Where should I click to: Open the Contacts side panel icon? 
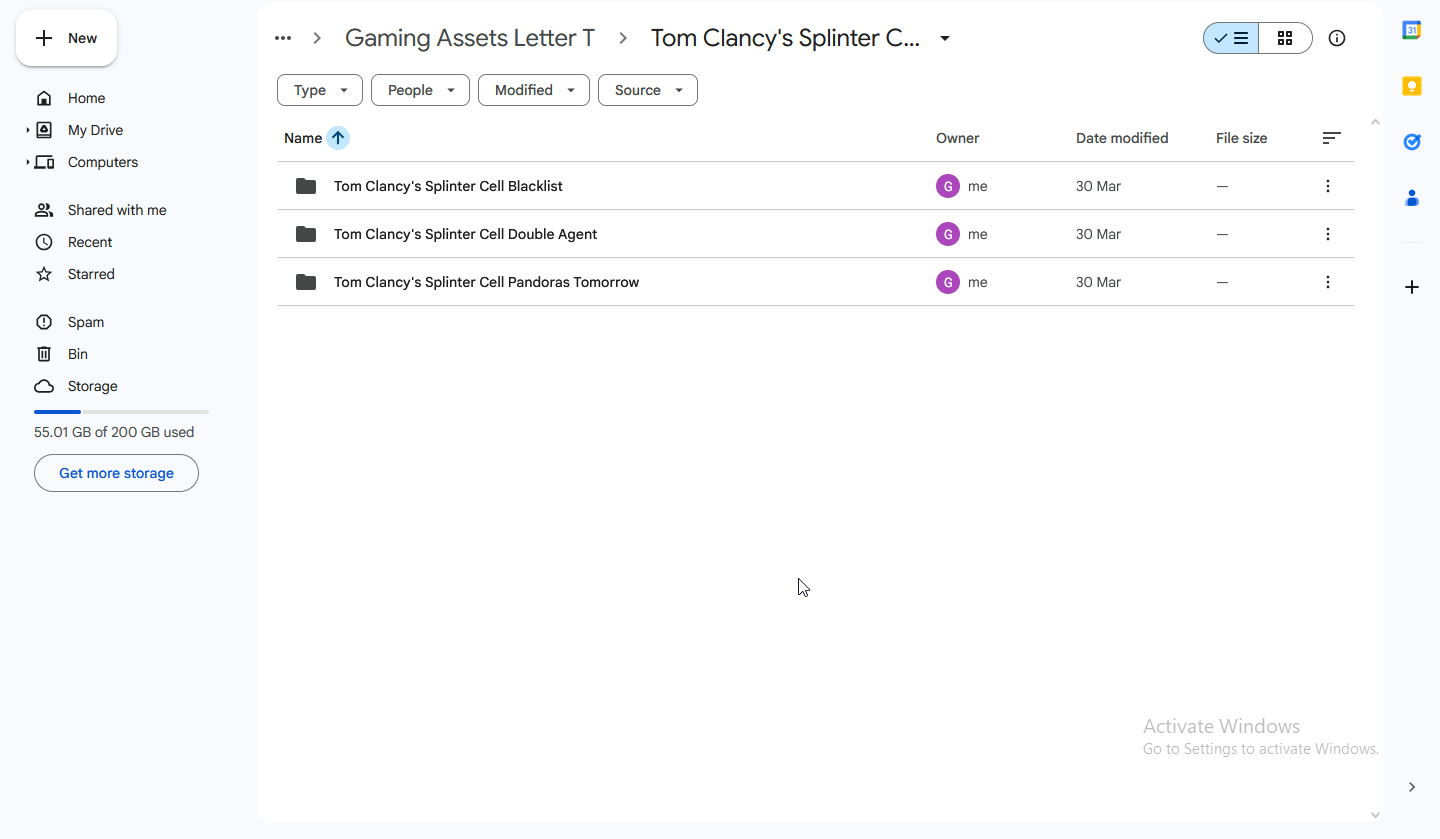pyautogui.click(x=1412, y=198)
